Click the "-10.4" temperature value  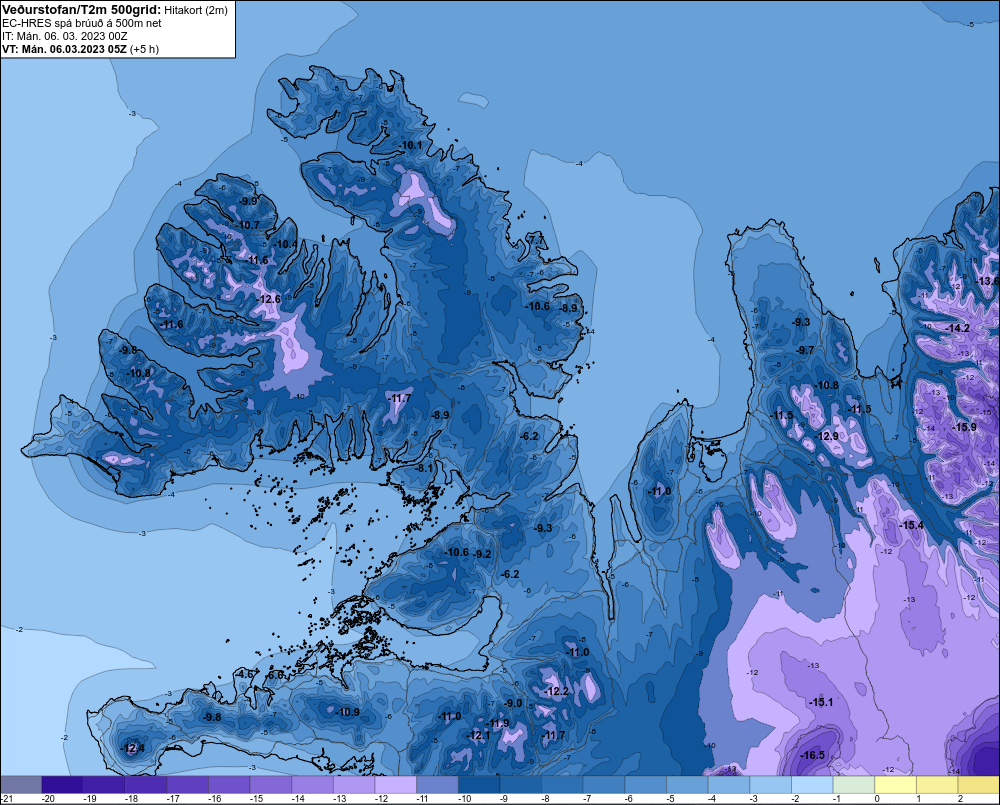point(285,244)
